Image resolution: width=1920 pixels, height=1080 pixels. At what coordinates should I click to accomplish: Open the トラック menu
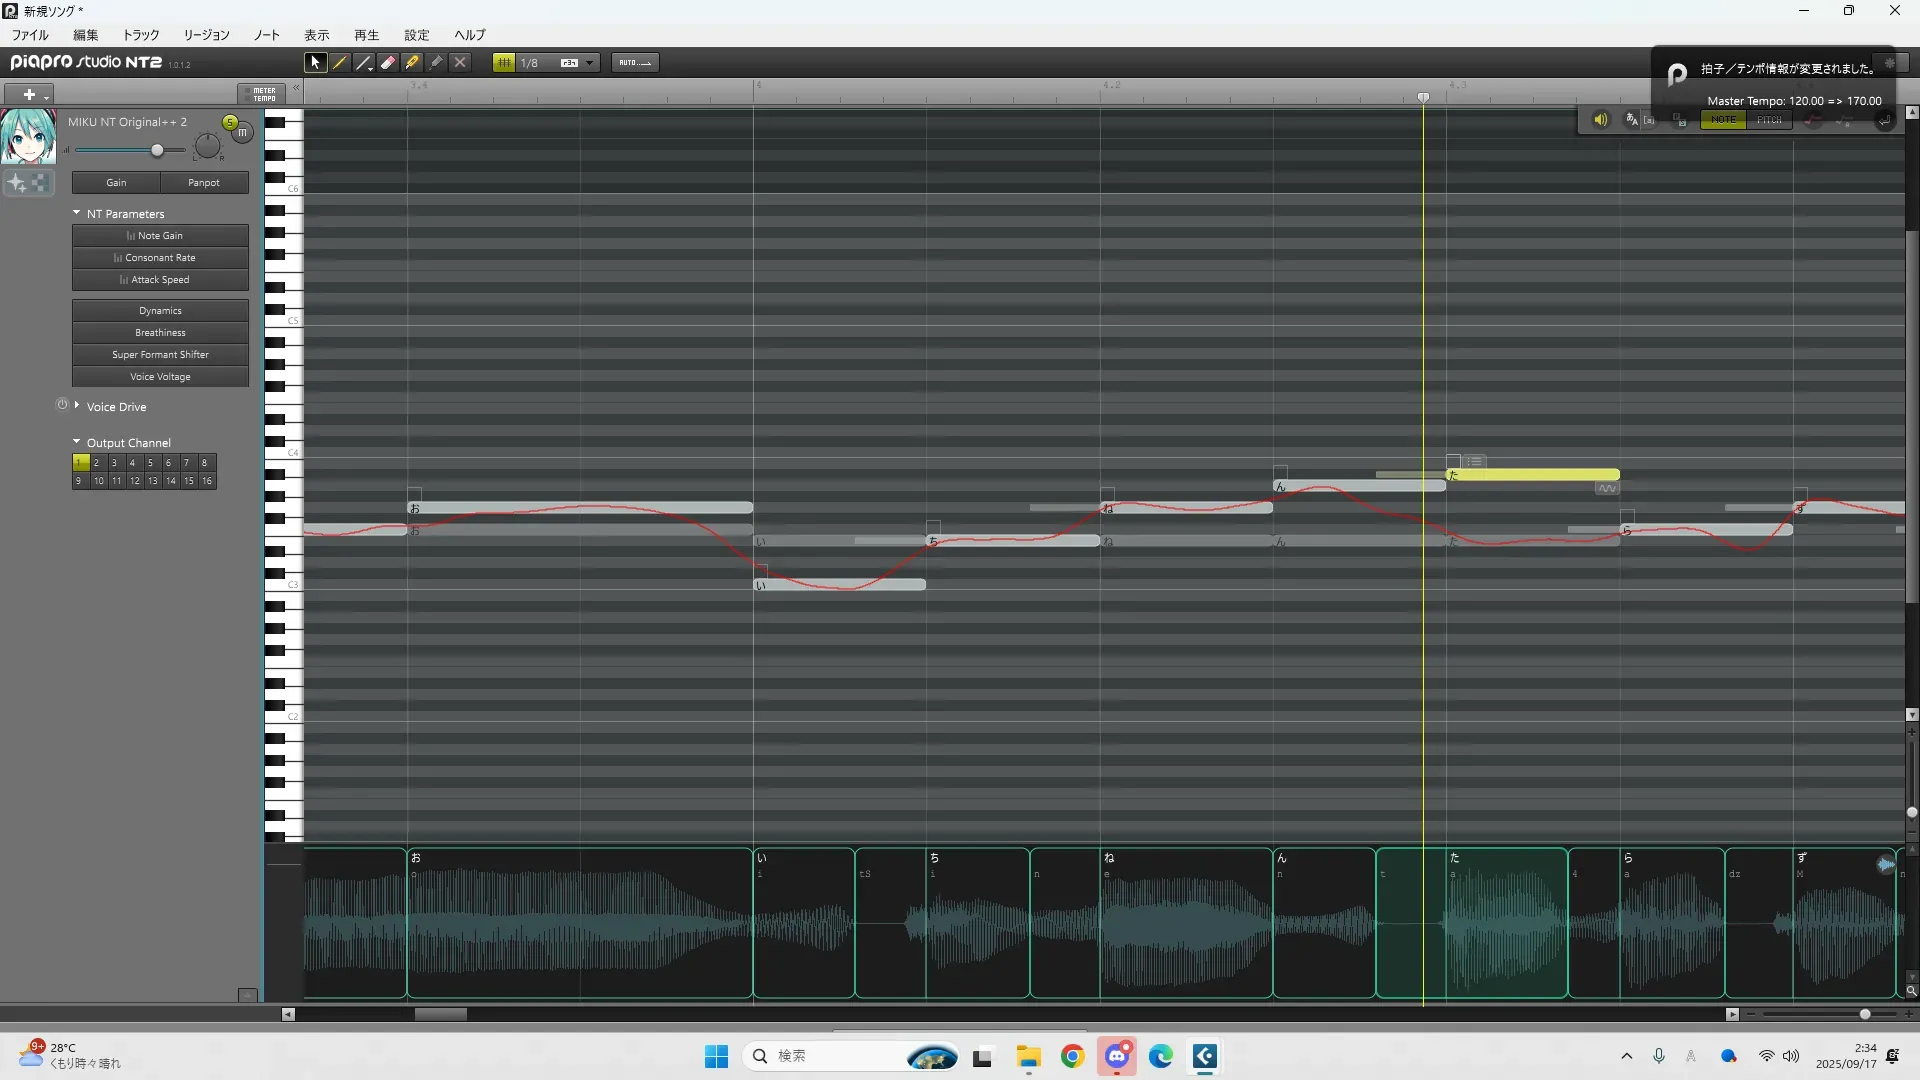141,35
